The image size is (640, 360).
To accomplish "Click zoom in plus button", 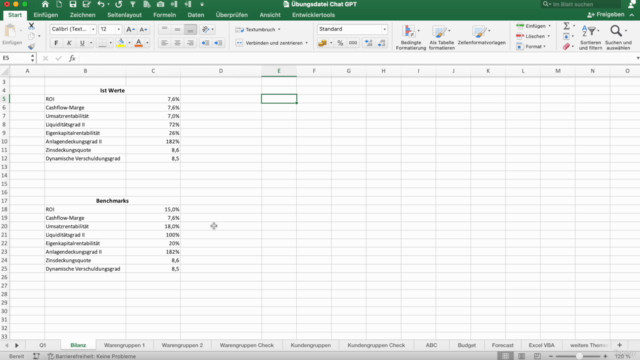I will click(x=605, y=356).
